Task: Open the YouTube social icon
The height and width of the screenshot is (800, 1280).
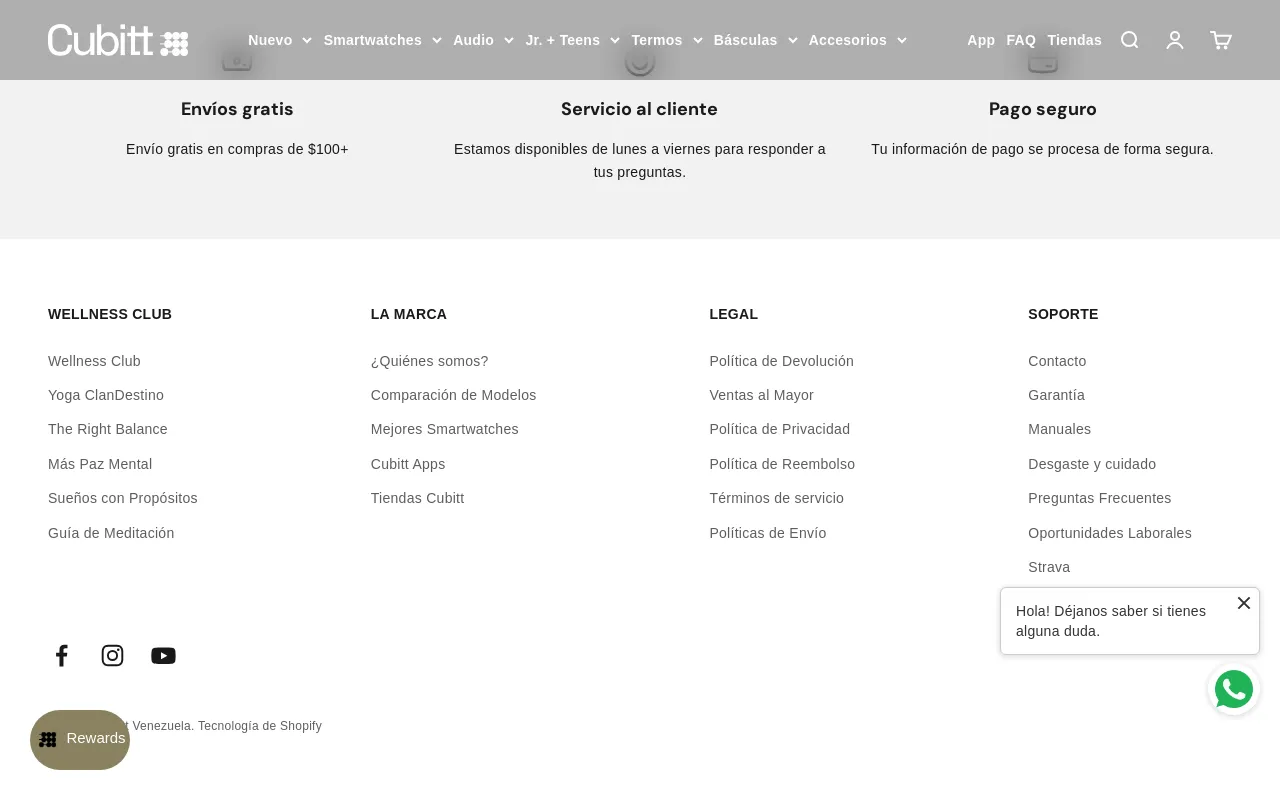Action: pyautogui.click(x=163, y=655)
